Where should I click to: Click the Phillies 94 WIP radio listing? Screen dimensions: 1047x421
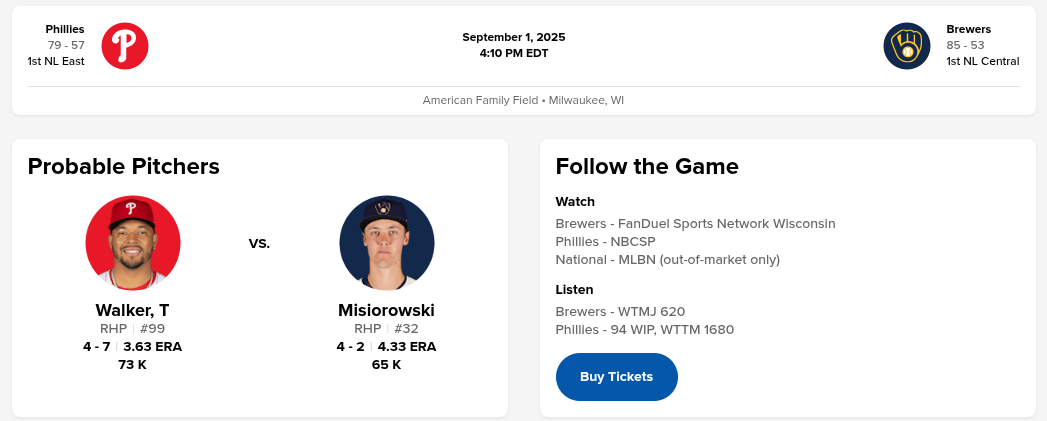pyautogui.click(x=644, y=329)
